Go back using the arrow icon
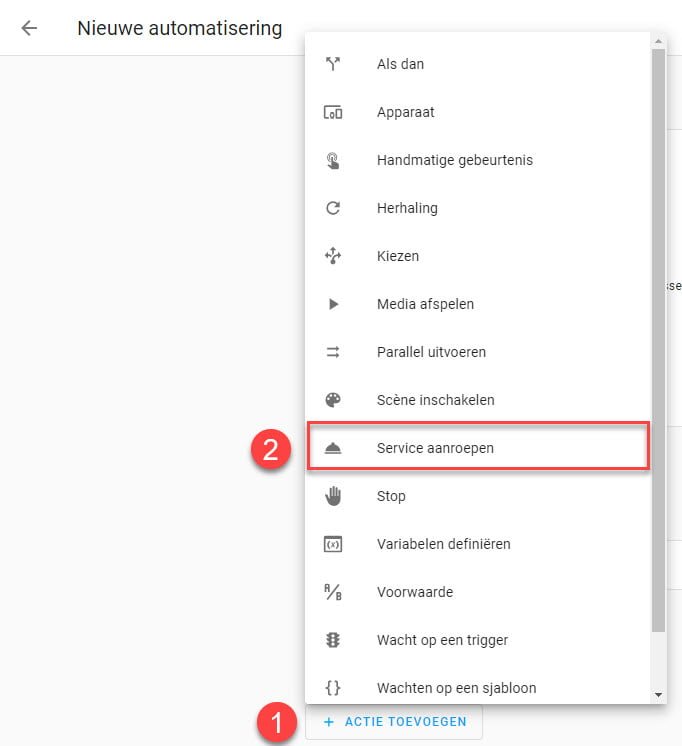This screenshot has height=746, width=682. [30, 28]
